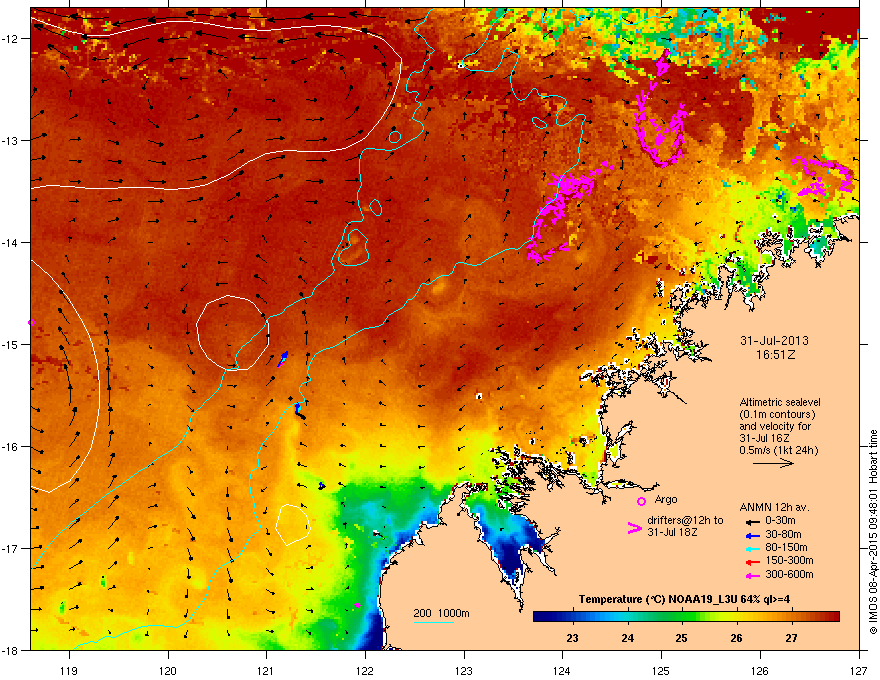Viewport: 880px width, 680px height.
Task: Click the green 25°C region of color bar
Action: click(x=681, y=617)
